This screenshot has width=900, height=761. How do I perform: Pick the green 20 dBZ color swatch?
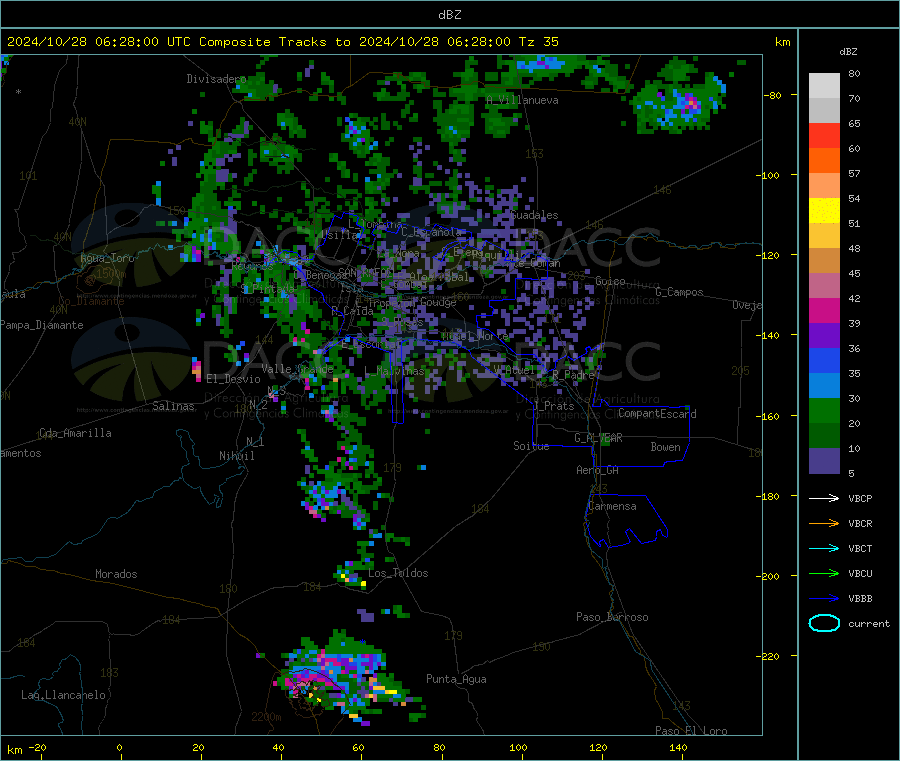(x=824, y=410)
